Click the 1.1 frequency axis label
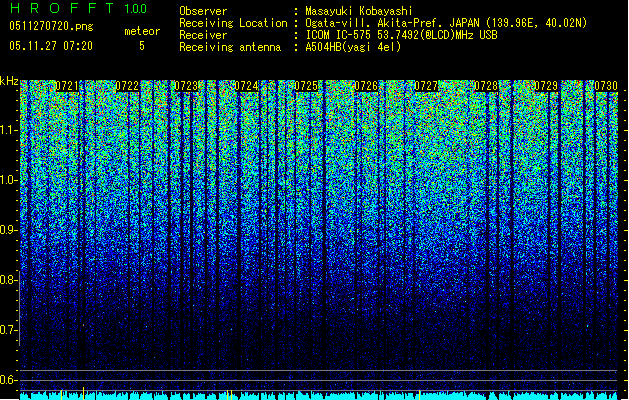The width and height of the screenshot is (629, 400). click(x=8, y=131)
